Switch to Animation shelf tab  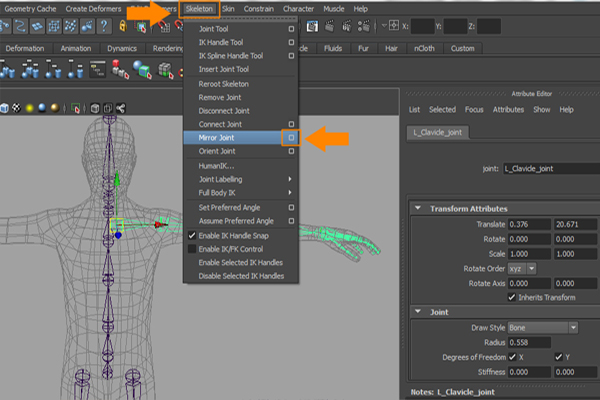tap(76, 48)
